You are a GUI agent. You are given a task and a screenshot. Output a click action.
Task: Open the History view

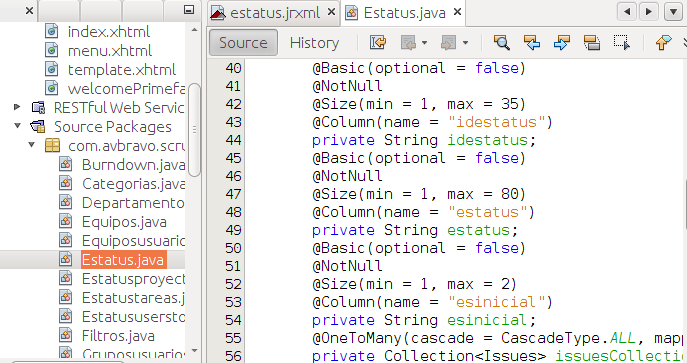click(314, 42)
